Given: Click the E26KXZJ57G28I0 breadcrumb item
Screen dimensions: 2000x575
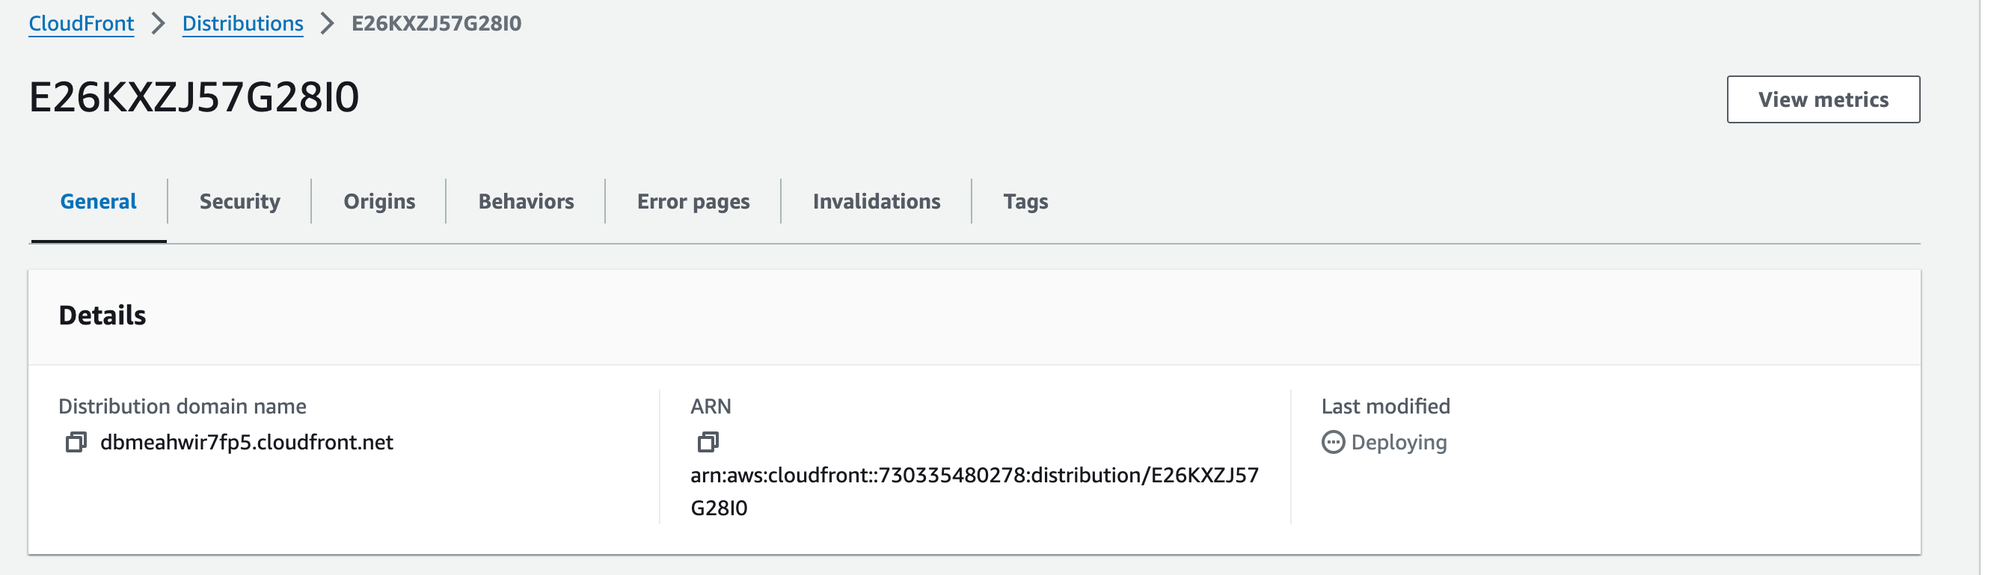Looking at the screenshot, I should pos(436,24).
